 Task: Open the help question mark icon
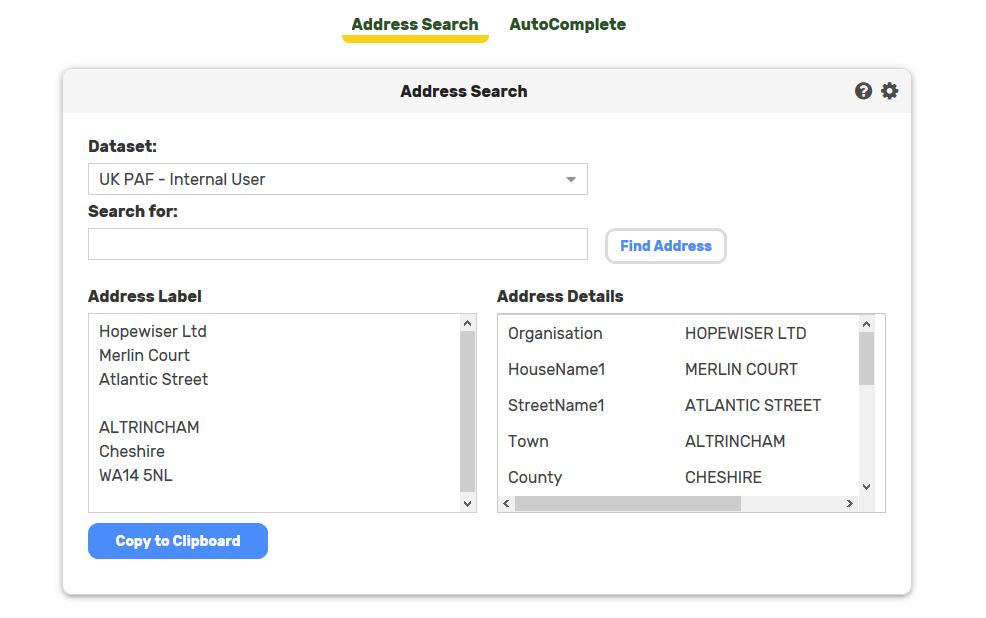pos(863,91)
